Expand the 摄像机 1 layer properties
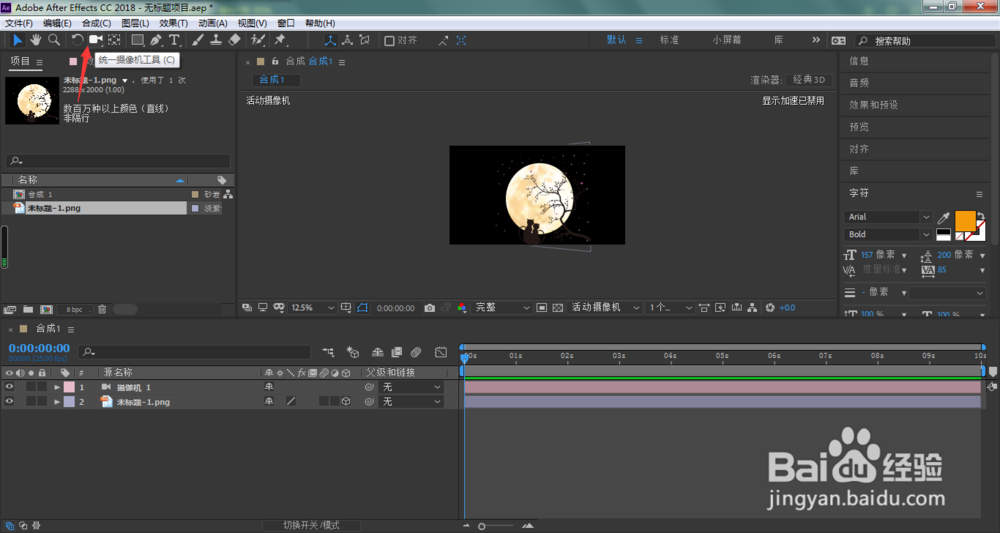The height and width of the screenshot is (533, 1000). (x=57, y=387)
